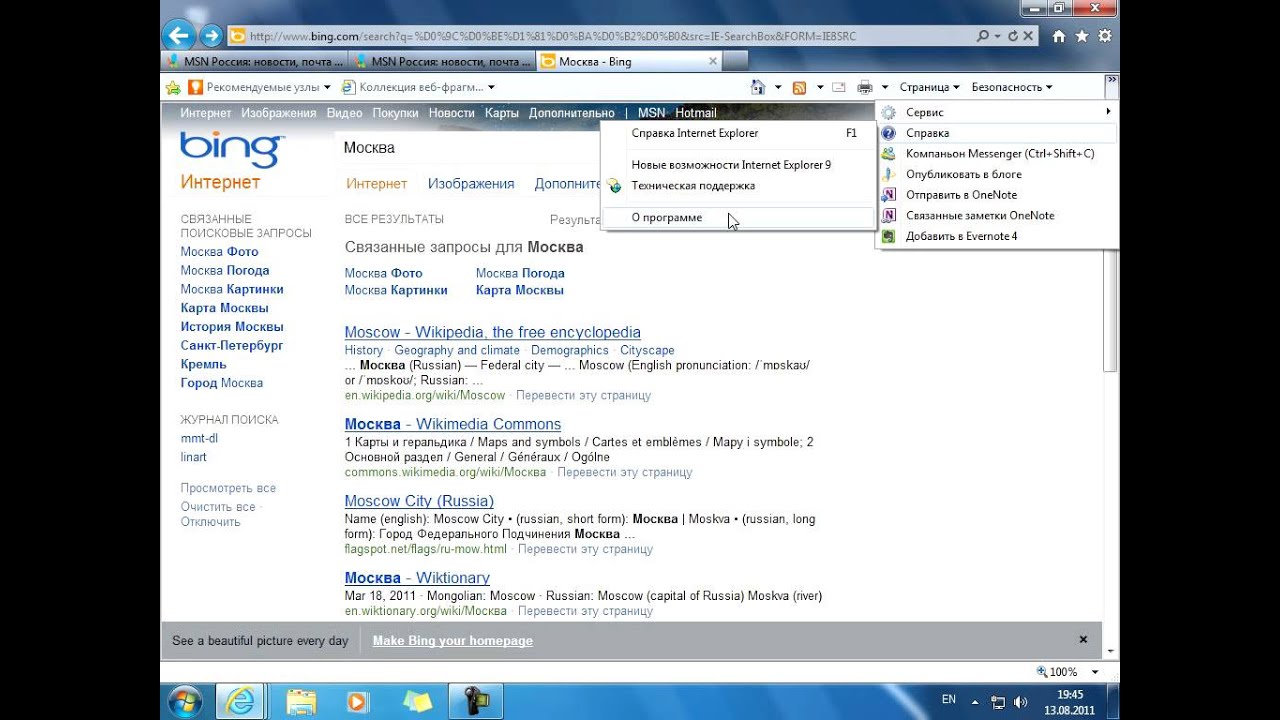Click the Read mail envelope icon
1280x720 pixels.
pos(838,87)
